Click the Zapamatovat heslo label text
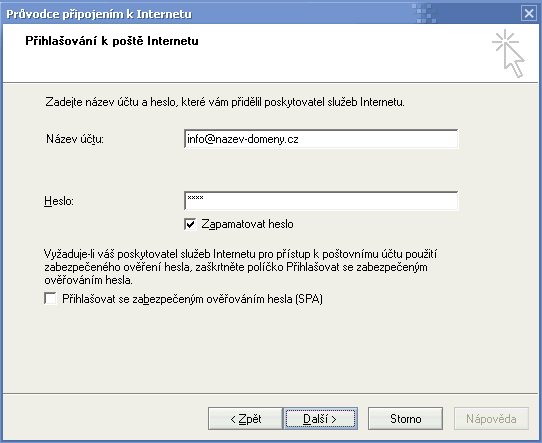Image resolution: width=542 pixels, height=443 pixels. click(x=247, y=224)
